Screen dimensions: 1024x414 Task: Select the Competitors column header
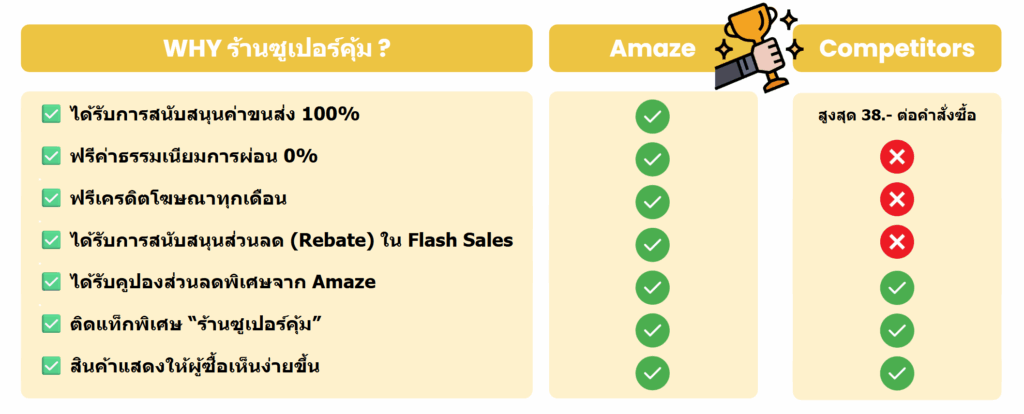click(x=896, y=48)
